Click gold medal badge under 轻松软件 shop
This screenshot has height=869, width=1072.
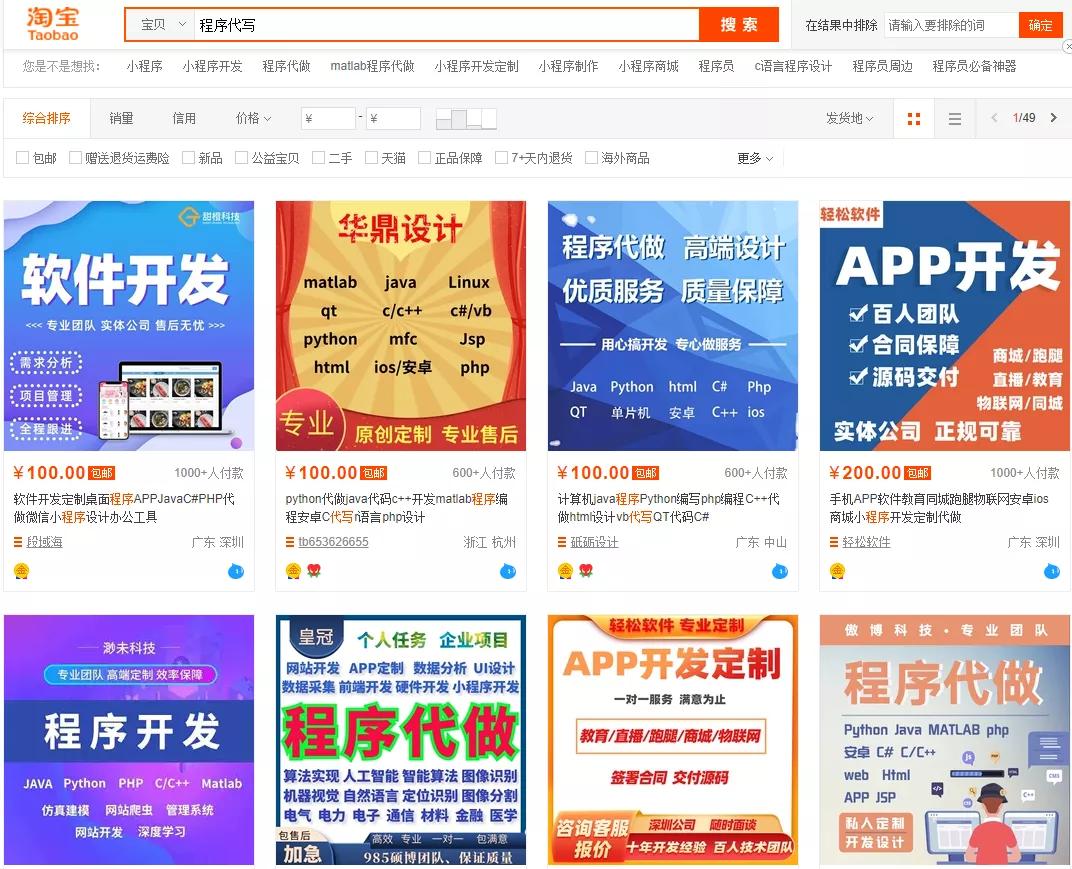tap(838, 570)
